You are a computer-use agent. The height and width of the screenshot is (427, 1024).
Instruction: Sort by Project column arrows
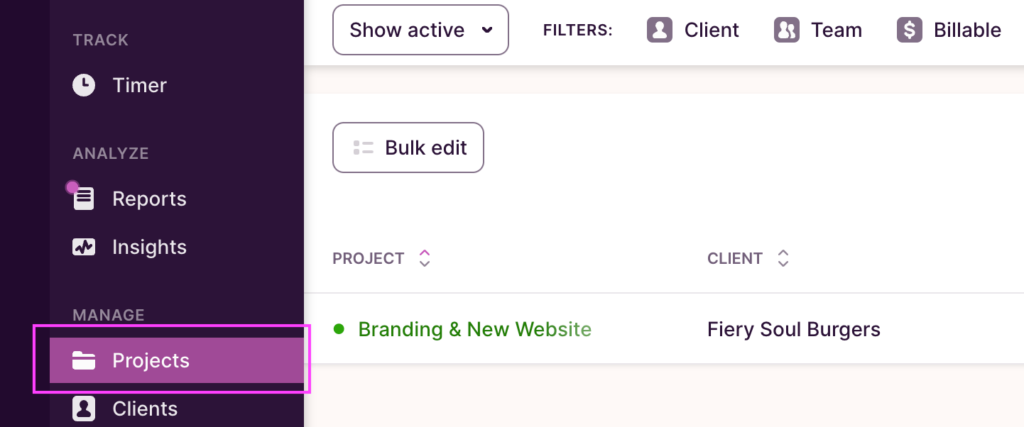point(425,259)
